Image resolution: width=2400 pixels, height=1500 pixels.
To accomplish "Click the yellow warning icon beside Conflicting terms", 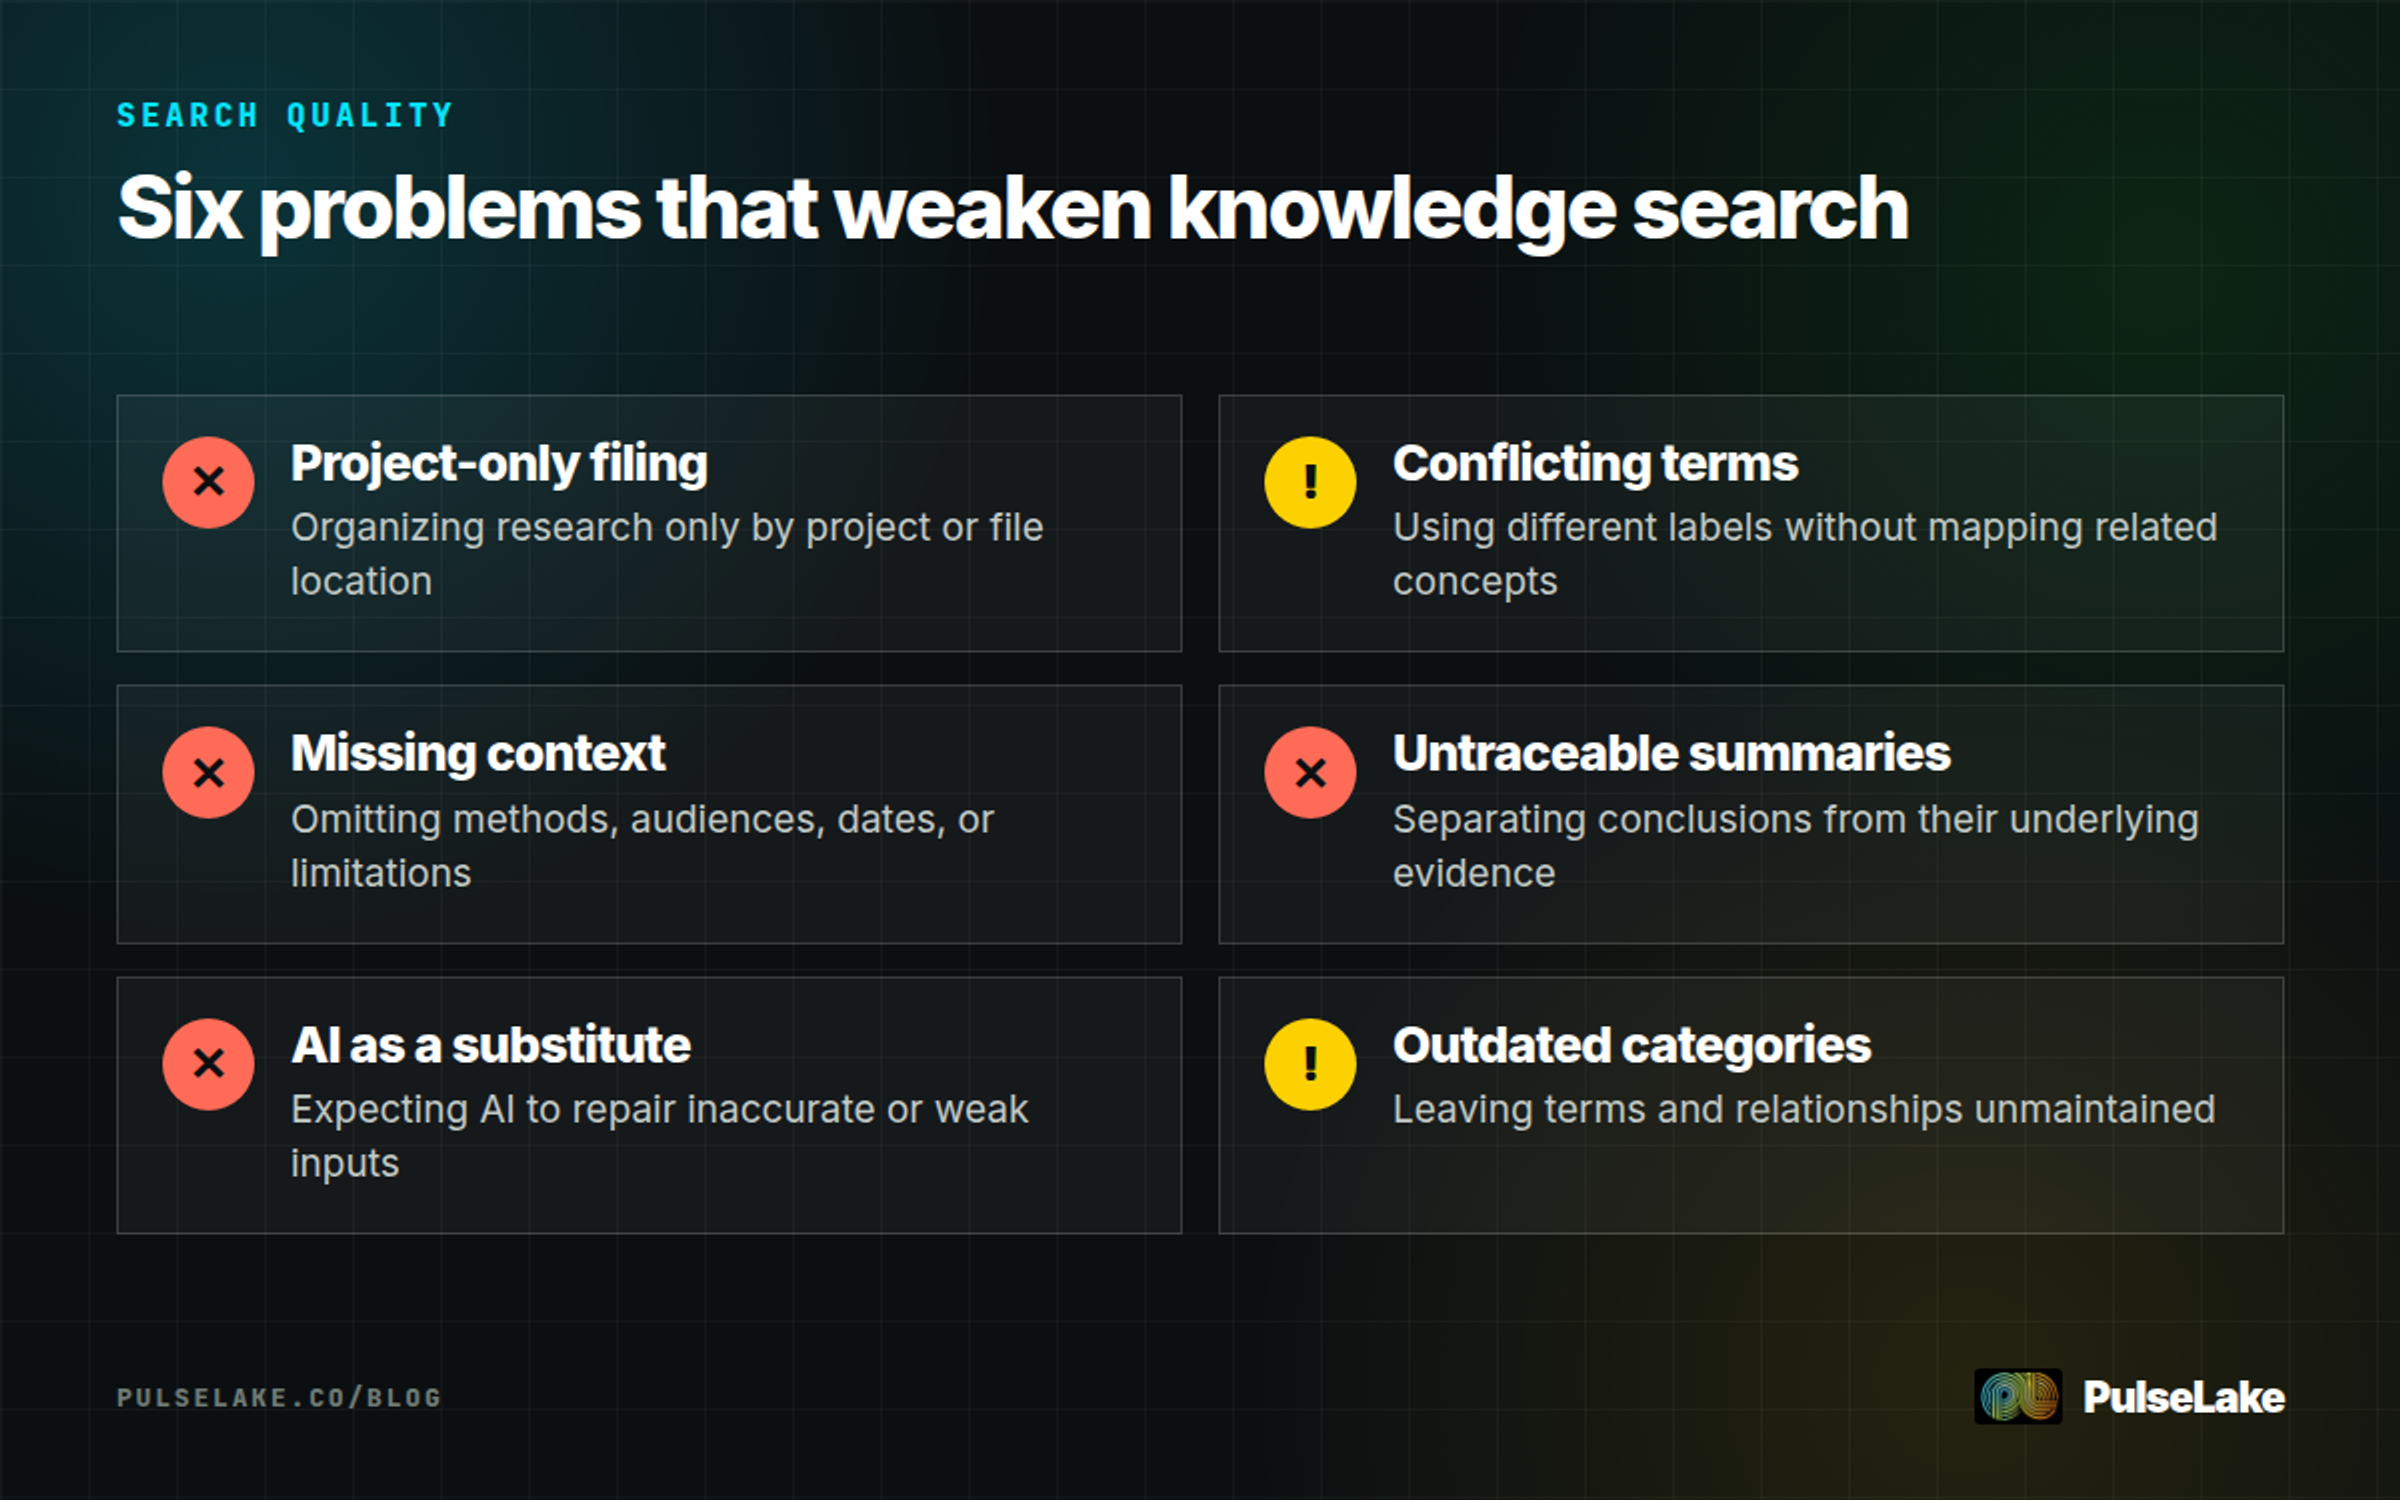I will coord(1310,482).
